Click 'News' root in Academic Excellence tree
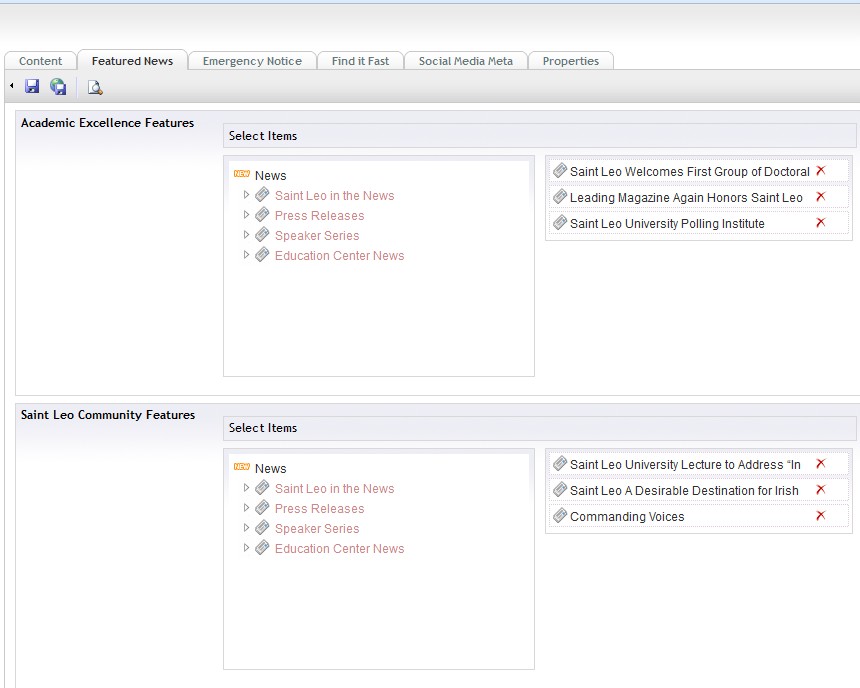860x688 pixels. [x=270, y=176]
